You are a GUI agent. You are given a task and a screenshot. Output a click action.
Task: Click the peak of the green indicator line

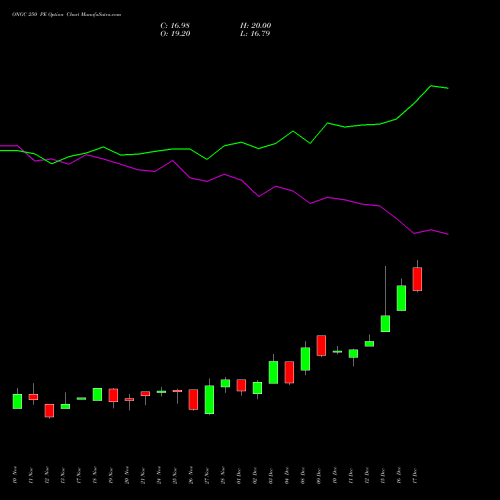click(431, 86)
